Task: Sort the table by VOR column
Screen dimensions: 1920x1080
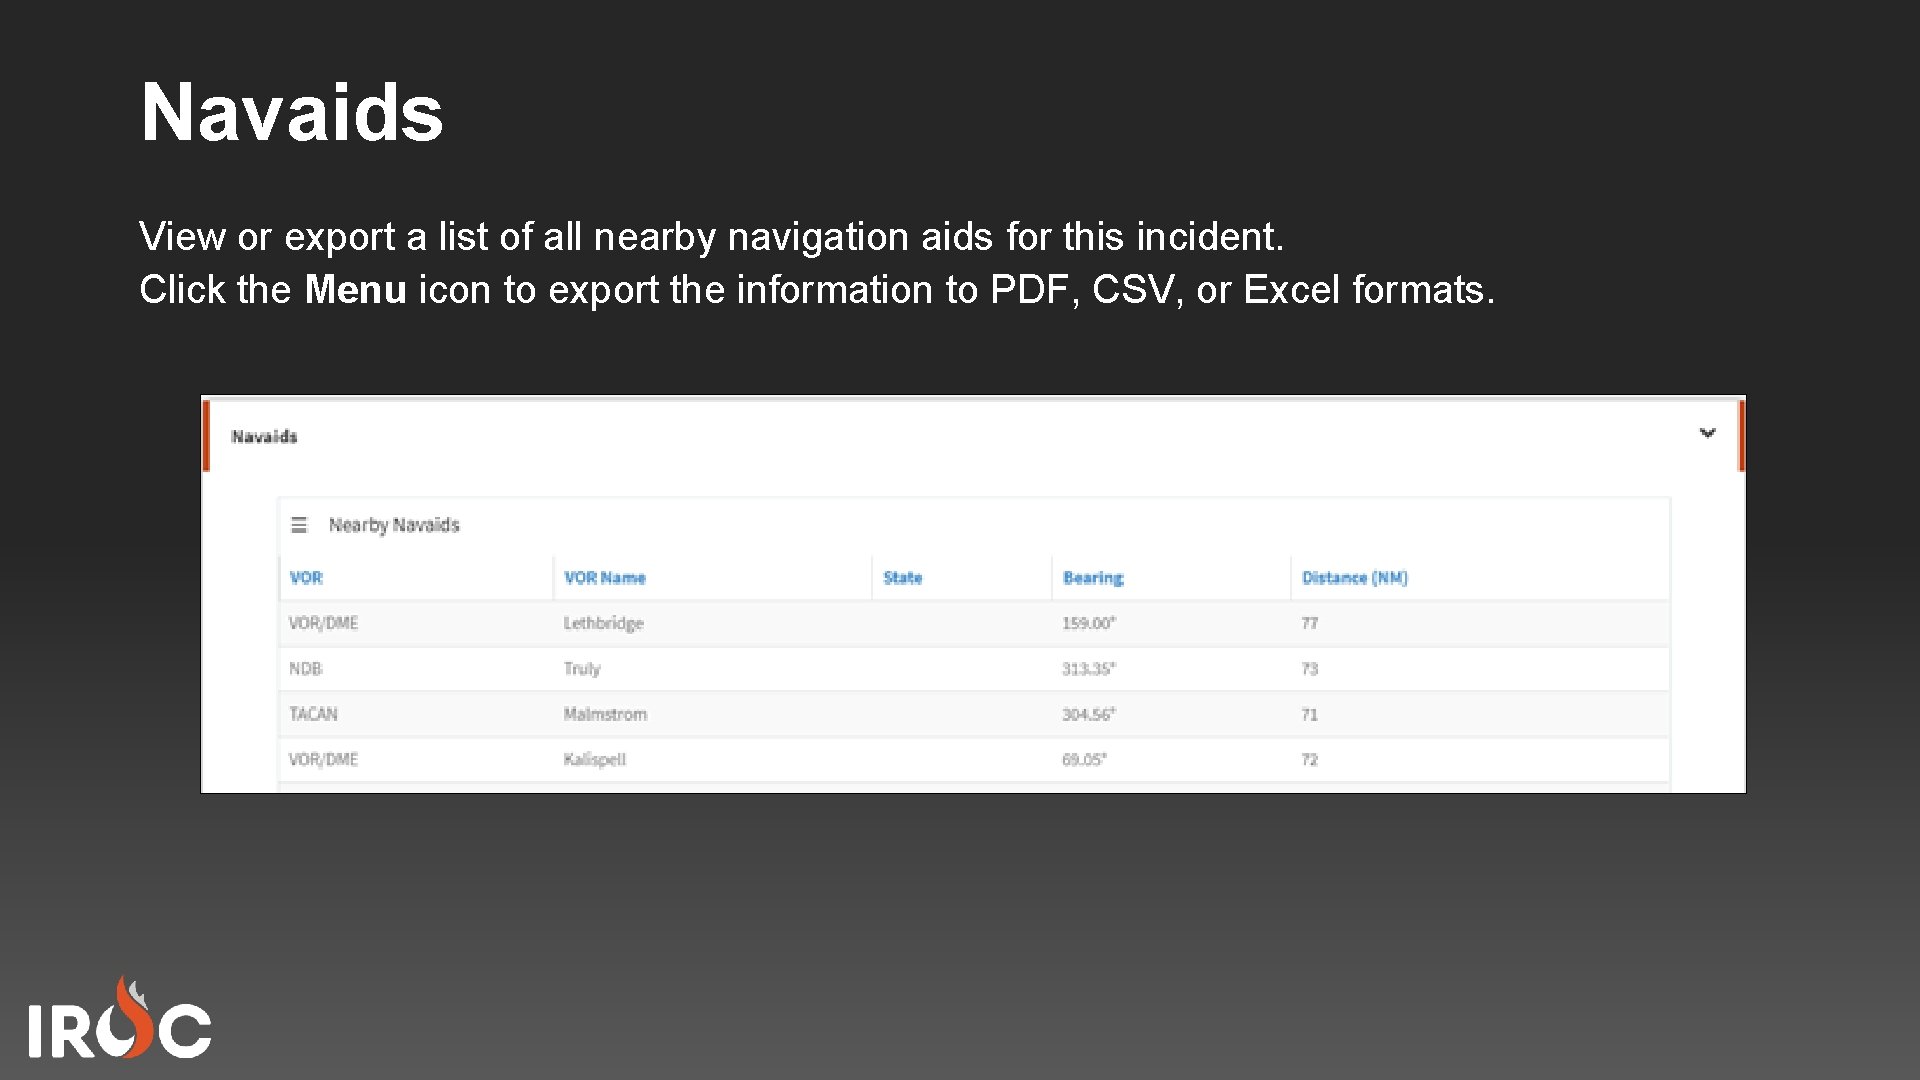Action: click(x=304, y=578)
